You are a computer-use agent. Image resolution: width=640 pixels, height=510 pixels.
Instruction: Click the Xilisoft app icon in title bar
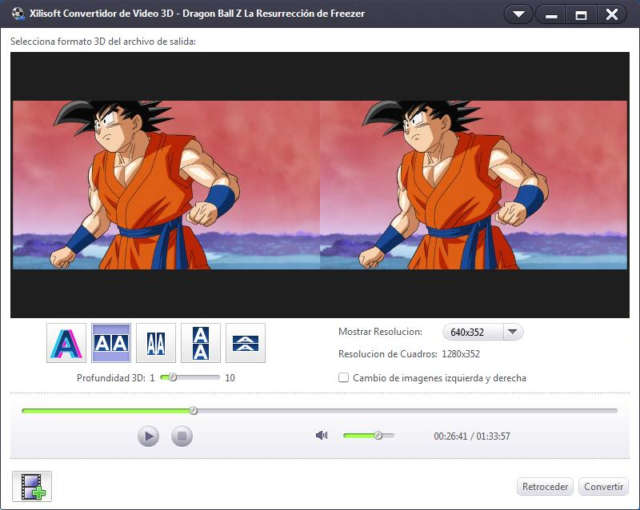18,13
